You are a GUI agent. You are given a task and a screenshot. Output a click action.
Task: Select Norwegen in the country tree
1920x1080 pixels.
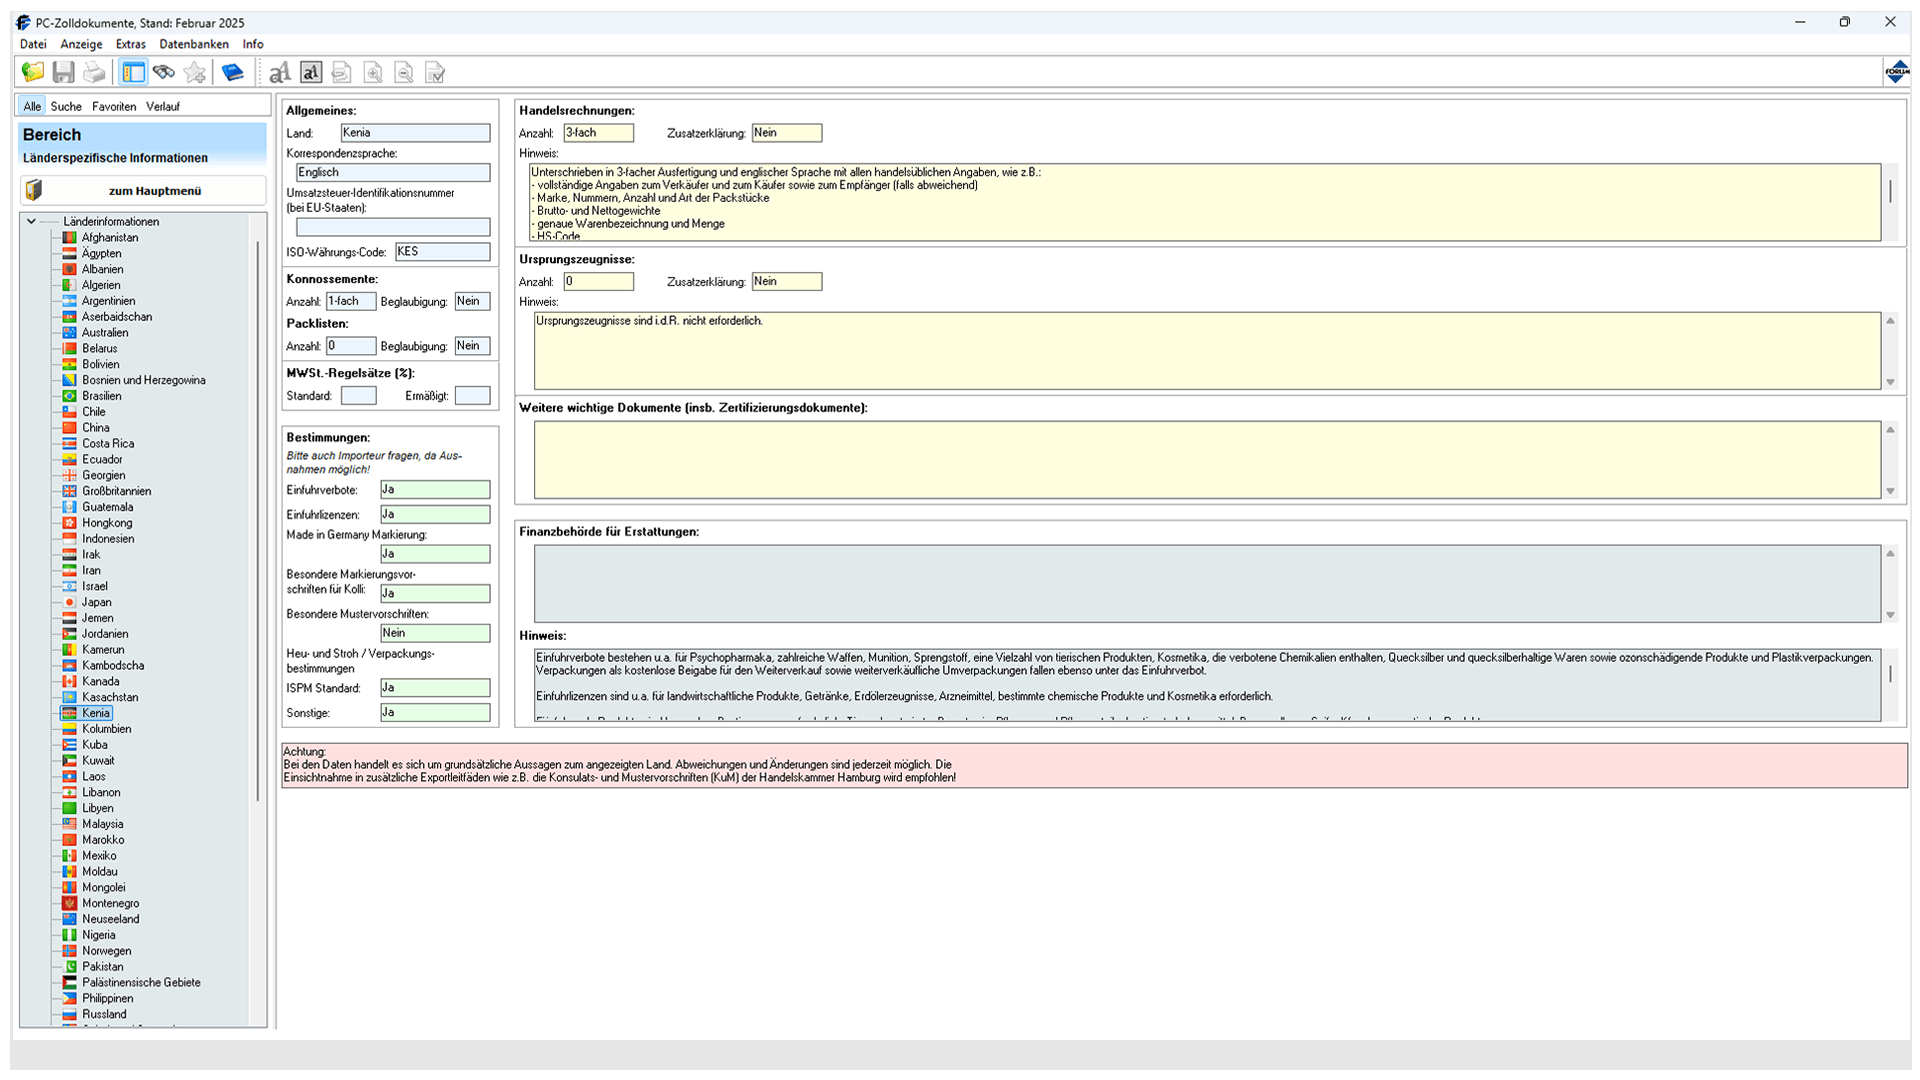pos(107,951)
